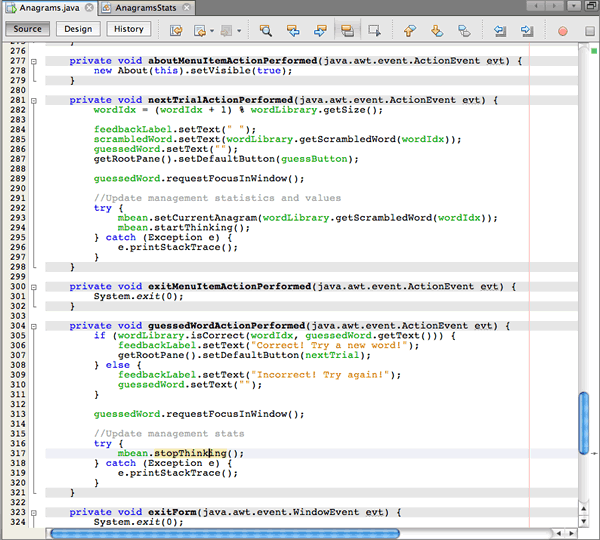Viewport: 600px width, 540px height.
Task: Switch the editor to Design view
Action: 78,29
